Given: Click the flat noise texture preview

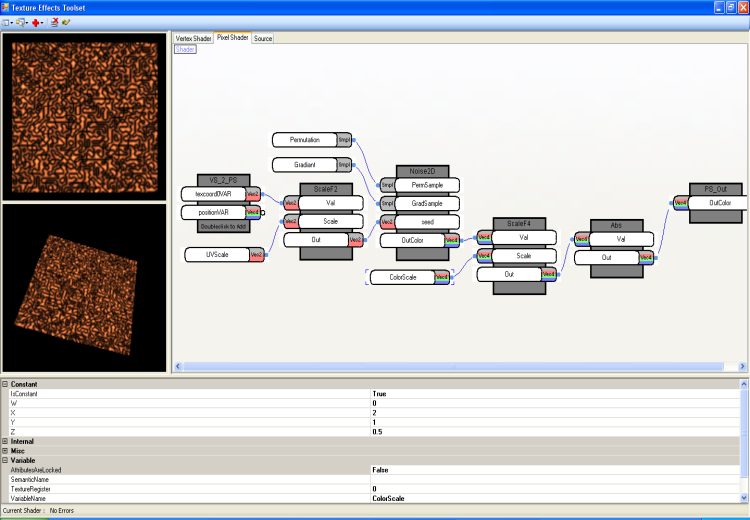Looking at the screenshot, I should coord(85,115).
